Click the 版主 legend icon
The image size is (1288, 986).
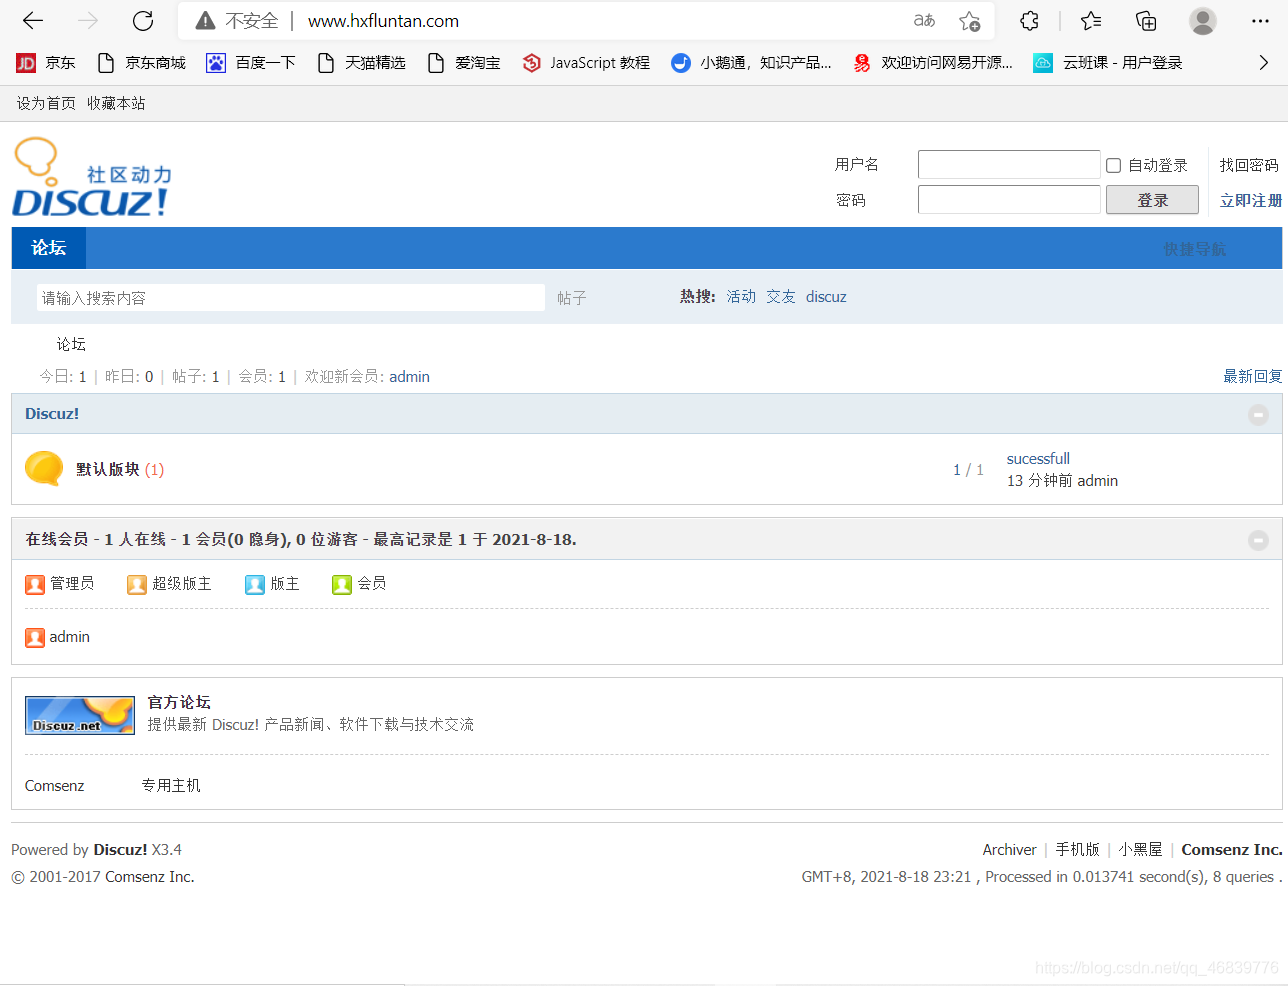(255, 584)
